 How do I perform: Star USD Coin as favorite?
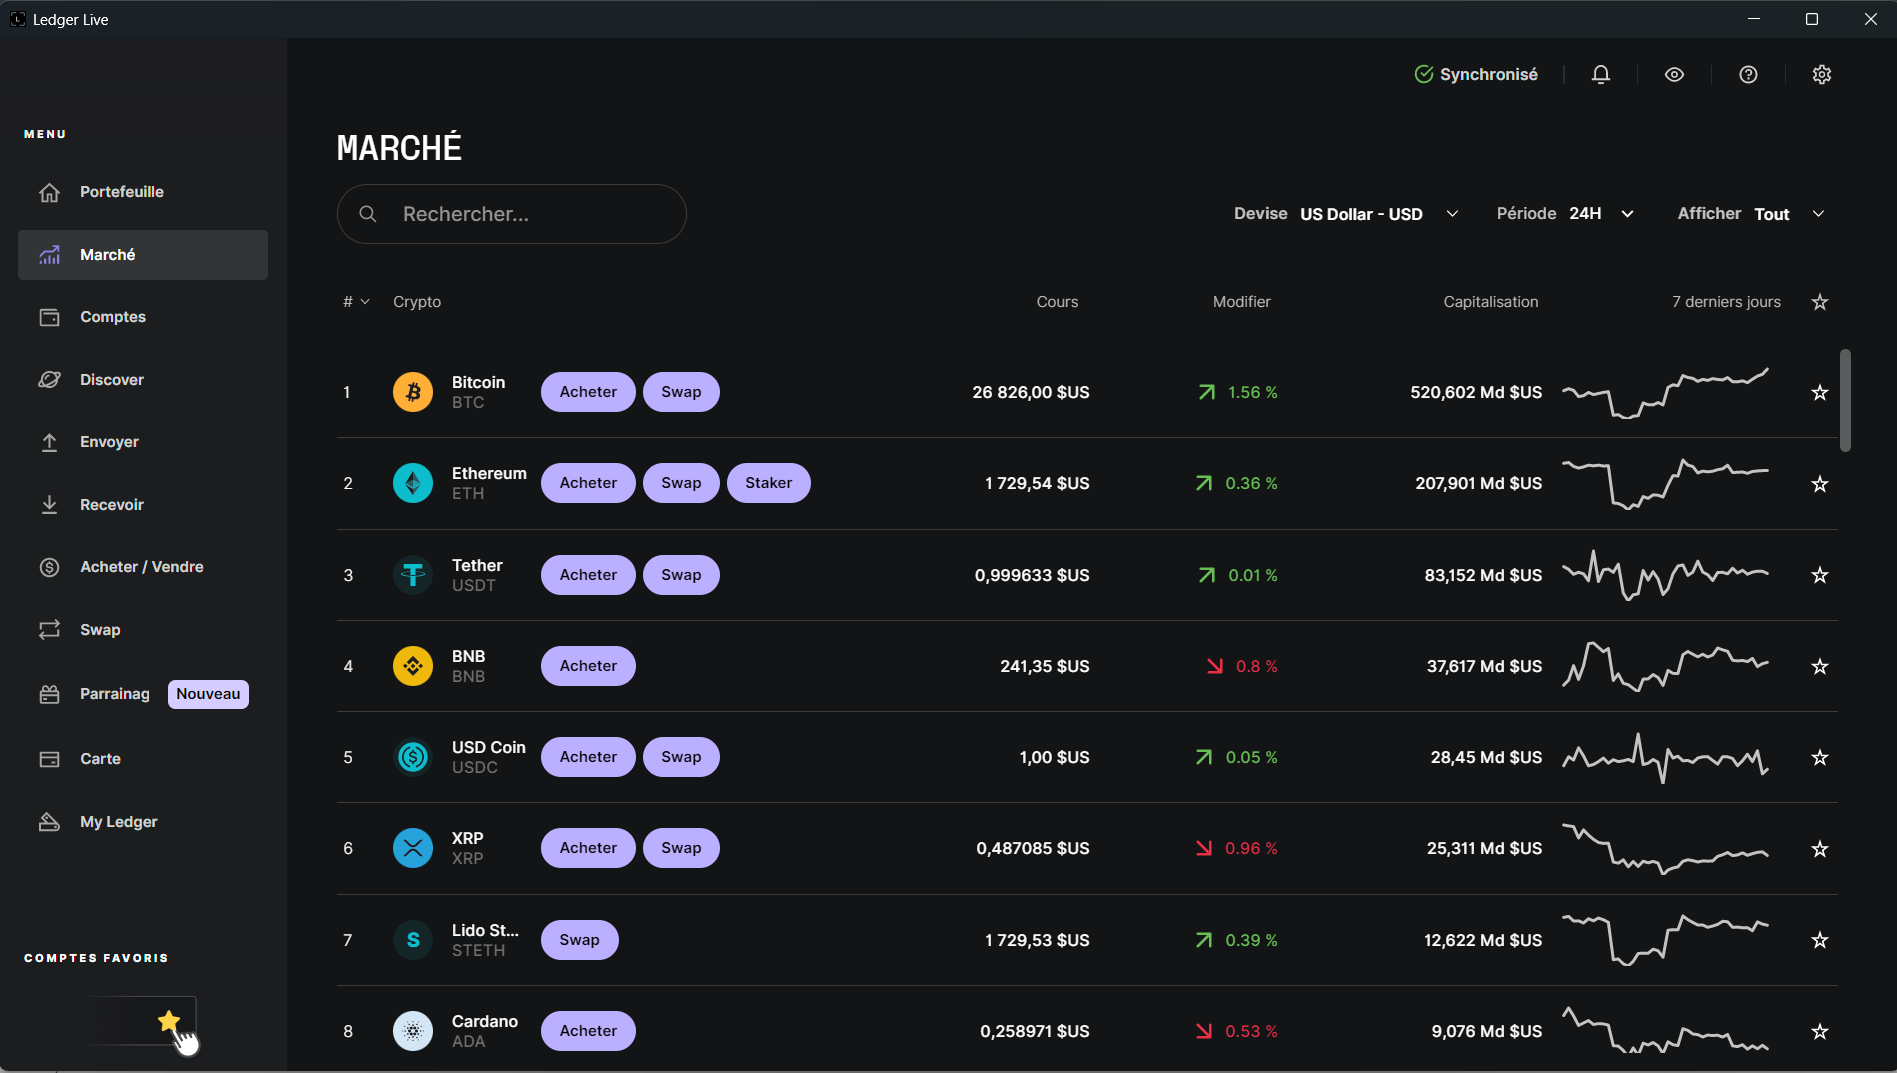click(x=1820, y=758)
